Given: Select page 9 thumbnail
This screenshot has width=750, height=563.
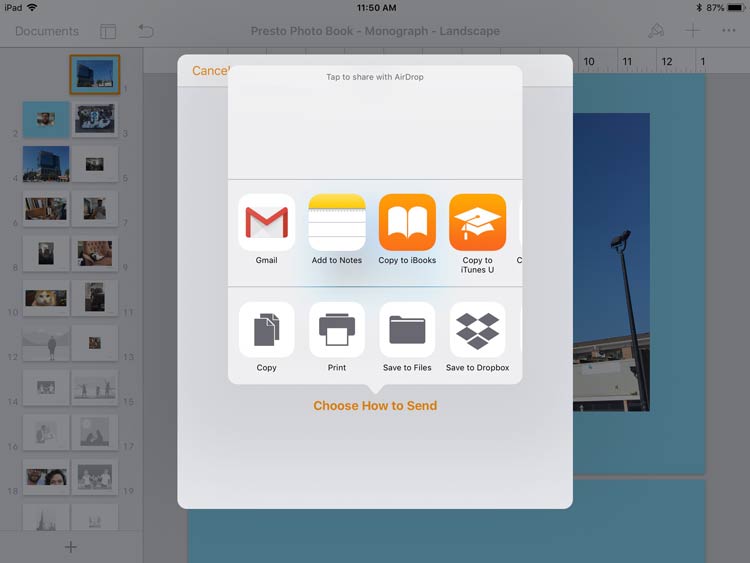Looking at the screenshot, I should tap(95, 254).
